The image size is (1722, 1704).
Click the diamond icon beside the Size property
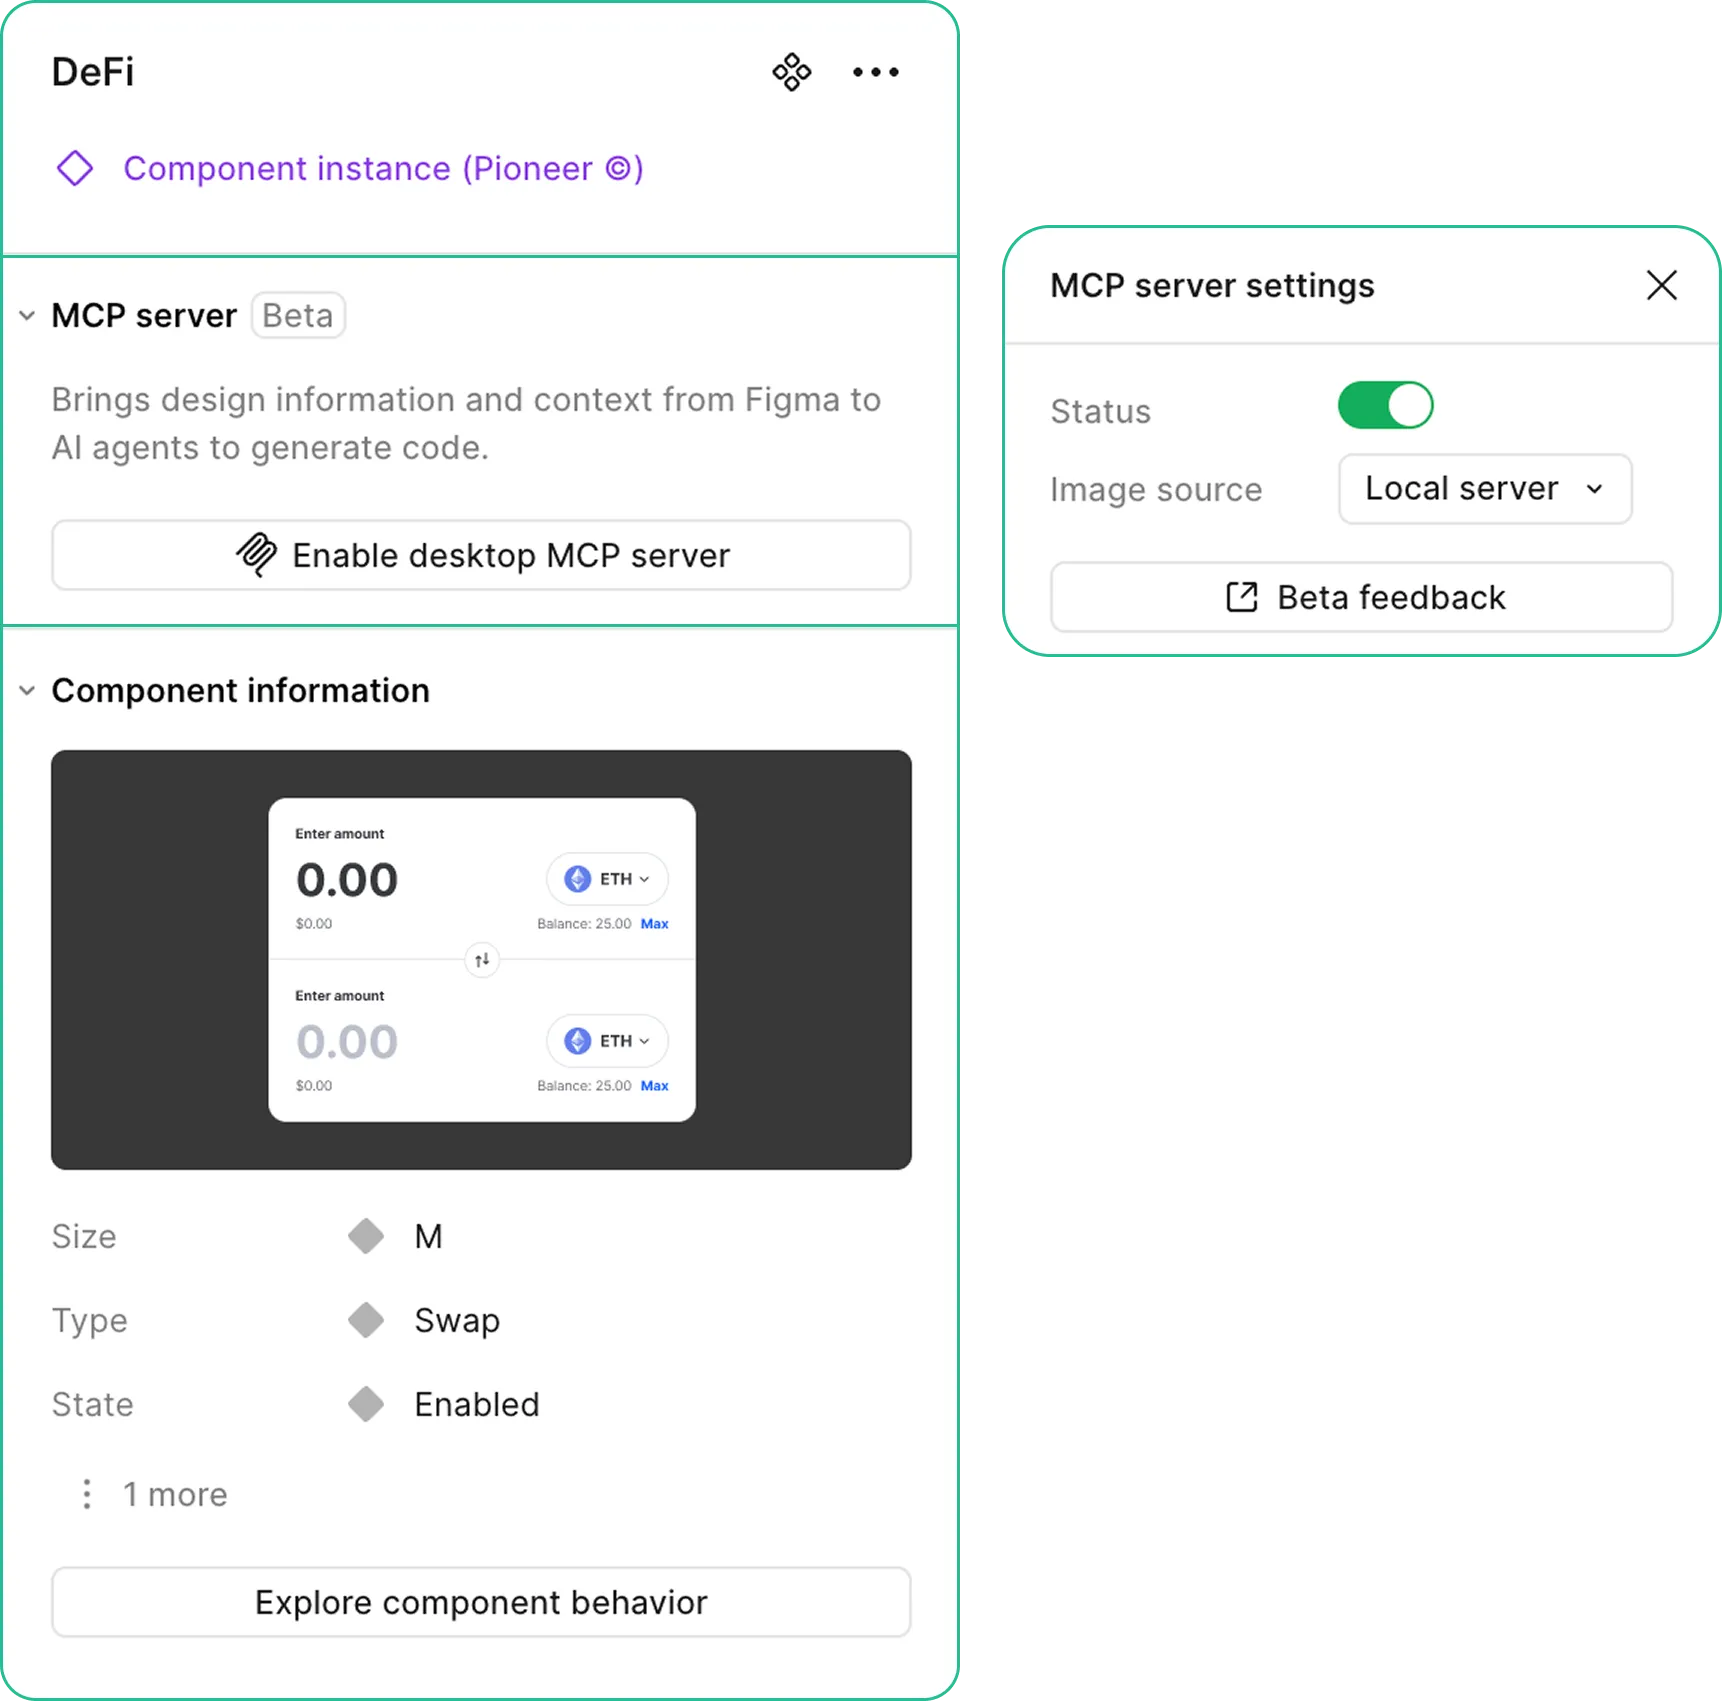tap(366, 1236)
